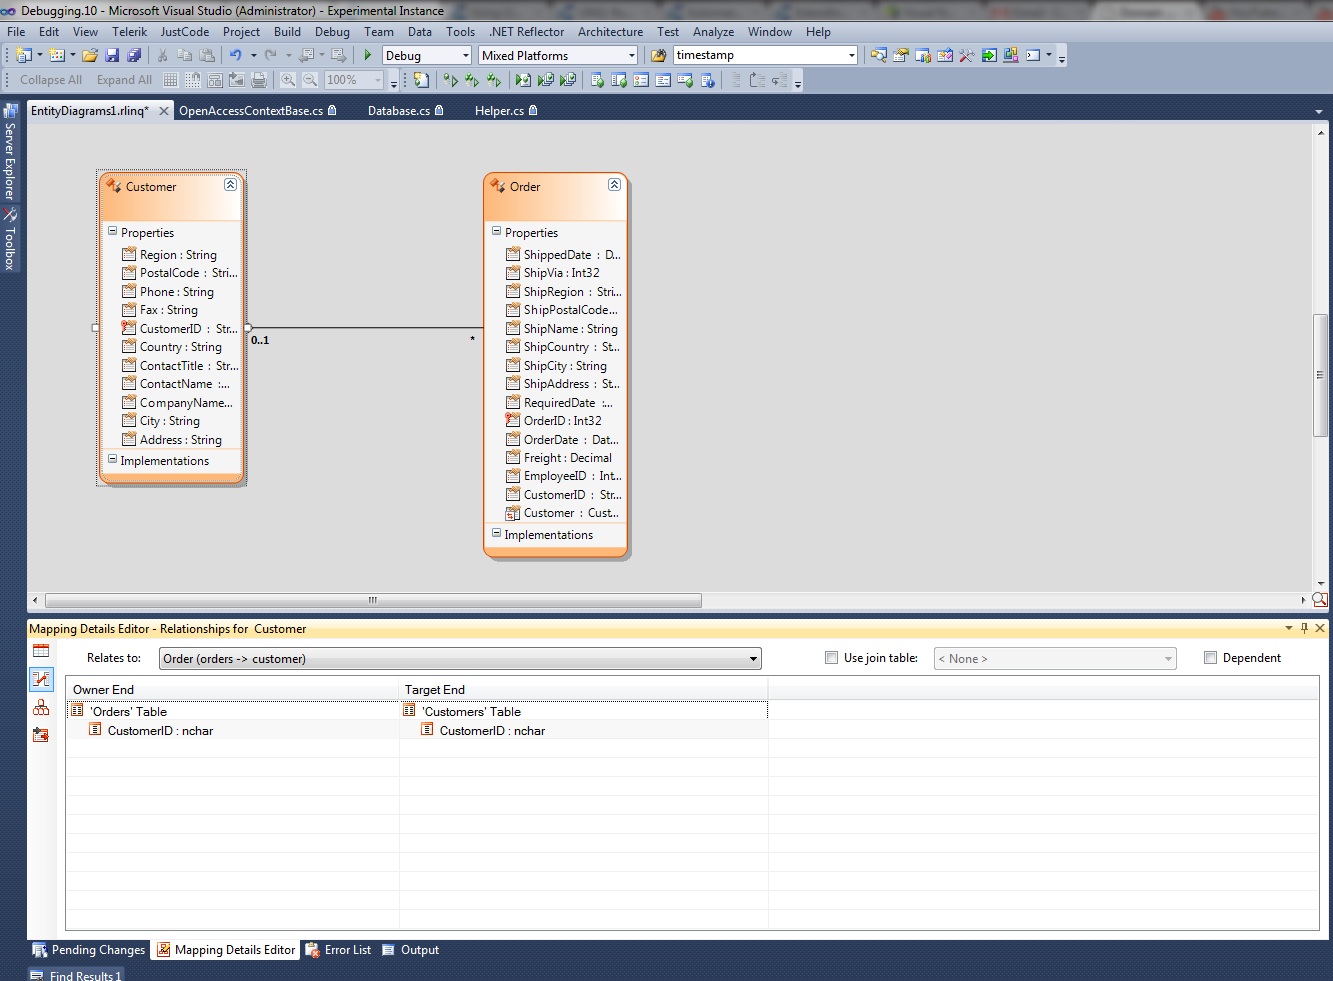This screenshot has height=981, width=1333.
Task: Switch to OpenAccessContextBase.cs tab
Action: pos(258,111)
